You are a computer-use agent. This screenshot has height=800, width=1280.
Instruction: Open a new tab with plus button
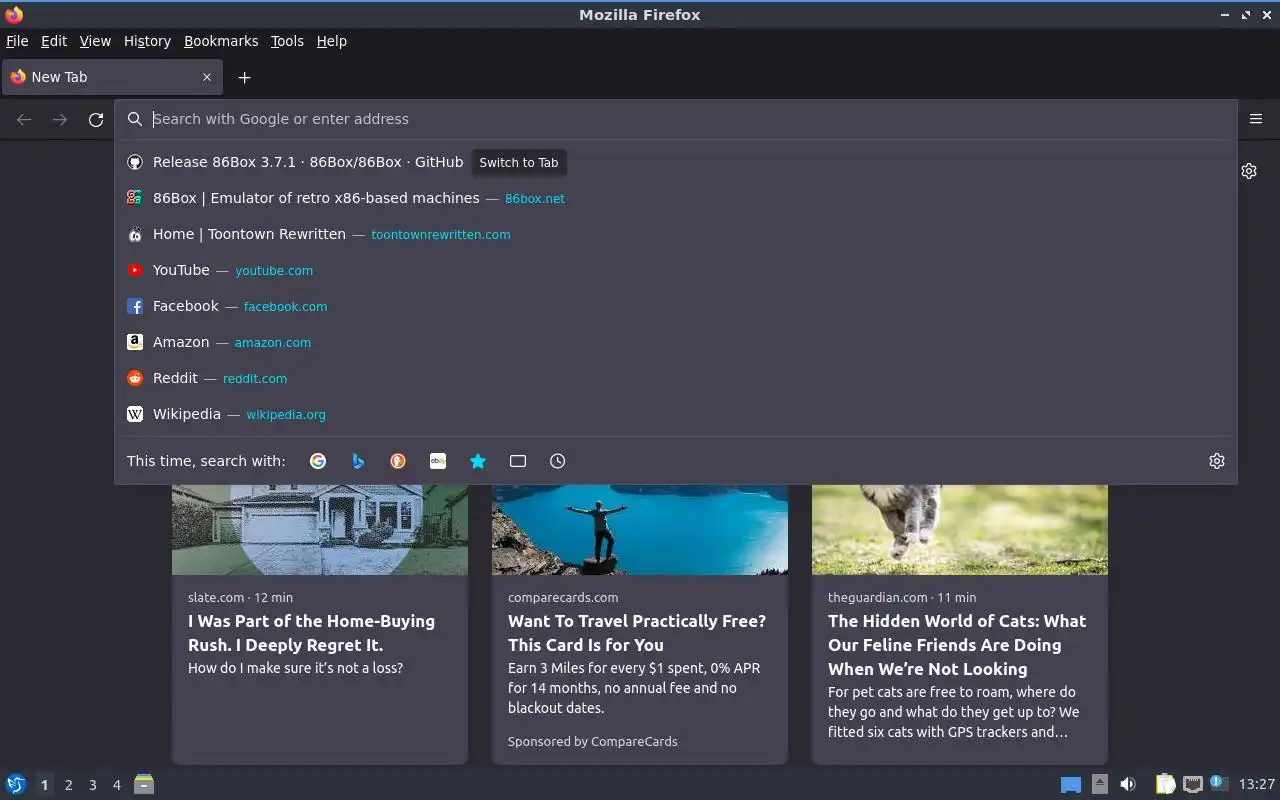244,77
